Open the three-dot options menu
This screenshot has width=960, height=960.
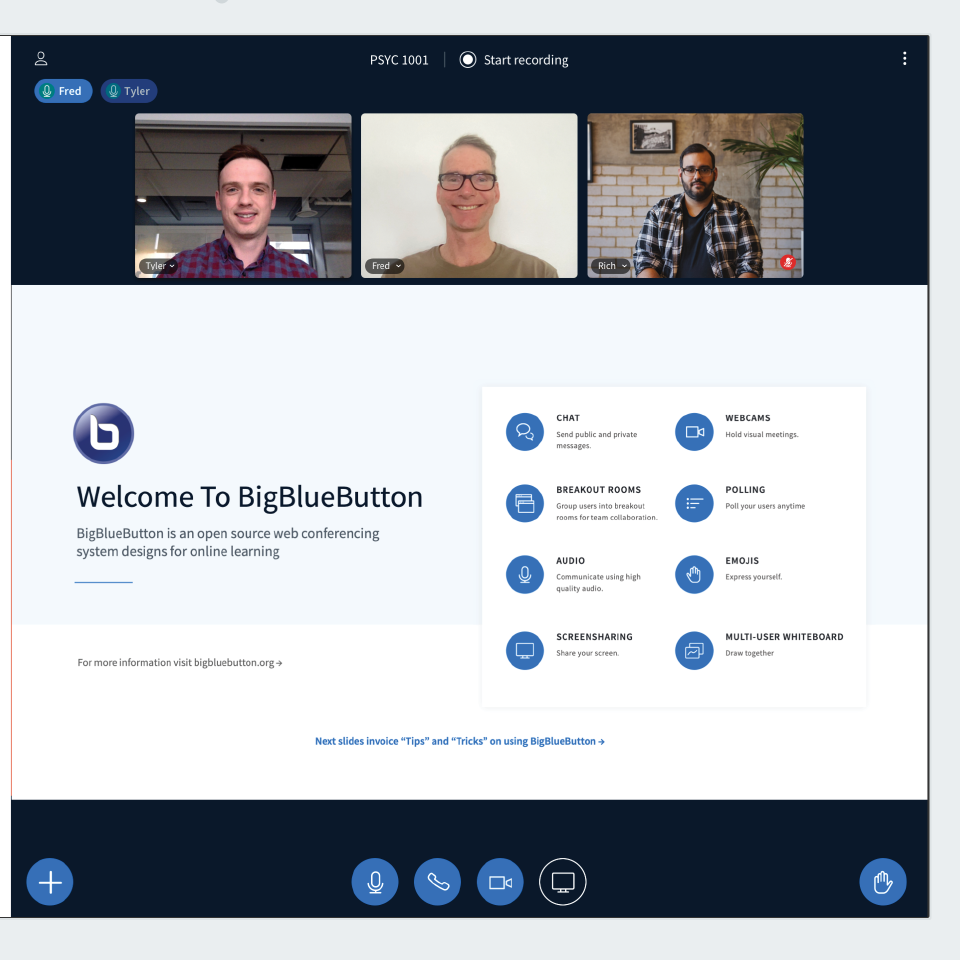point(904,59)
